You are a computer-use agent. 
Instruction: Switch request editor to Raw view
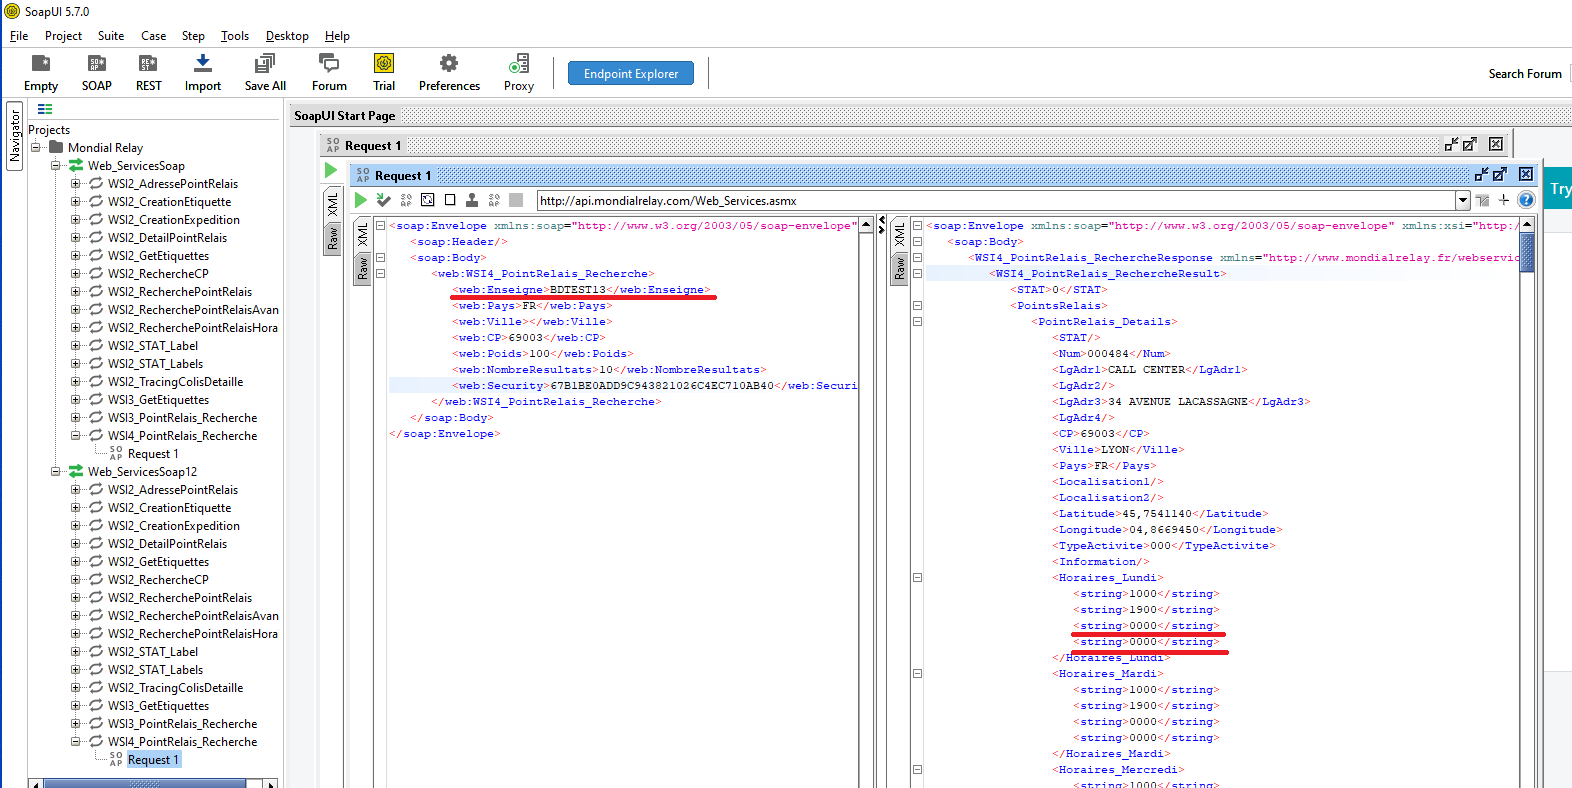click(362, 268)
